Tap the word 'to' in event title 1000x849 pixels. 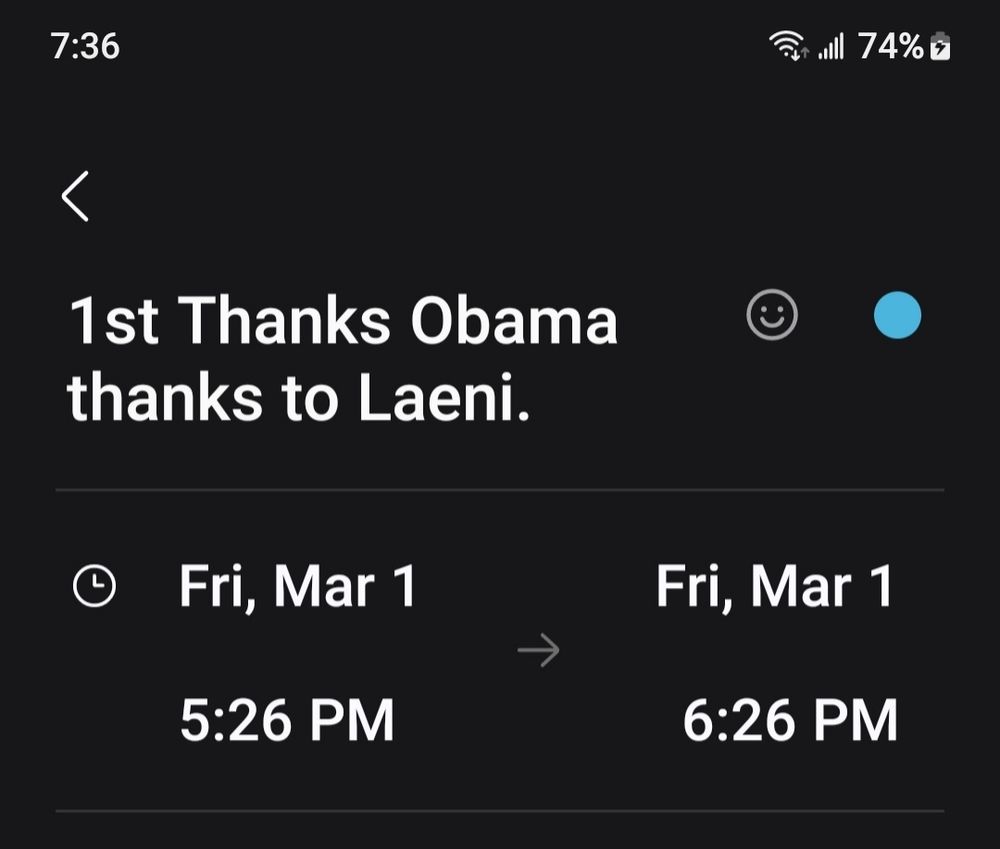point(308,397)
